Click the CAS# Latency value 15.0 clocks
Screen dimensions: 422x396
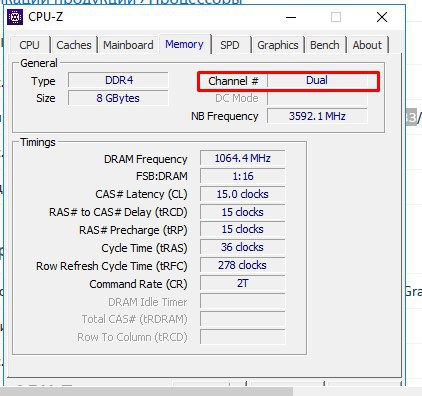242,194
